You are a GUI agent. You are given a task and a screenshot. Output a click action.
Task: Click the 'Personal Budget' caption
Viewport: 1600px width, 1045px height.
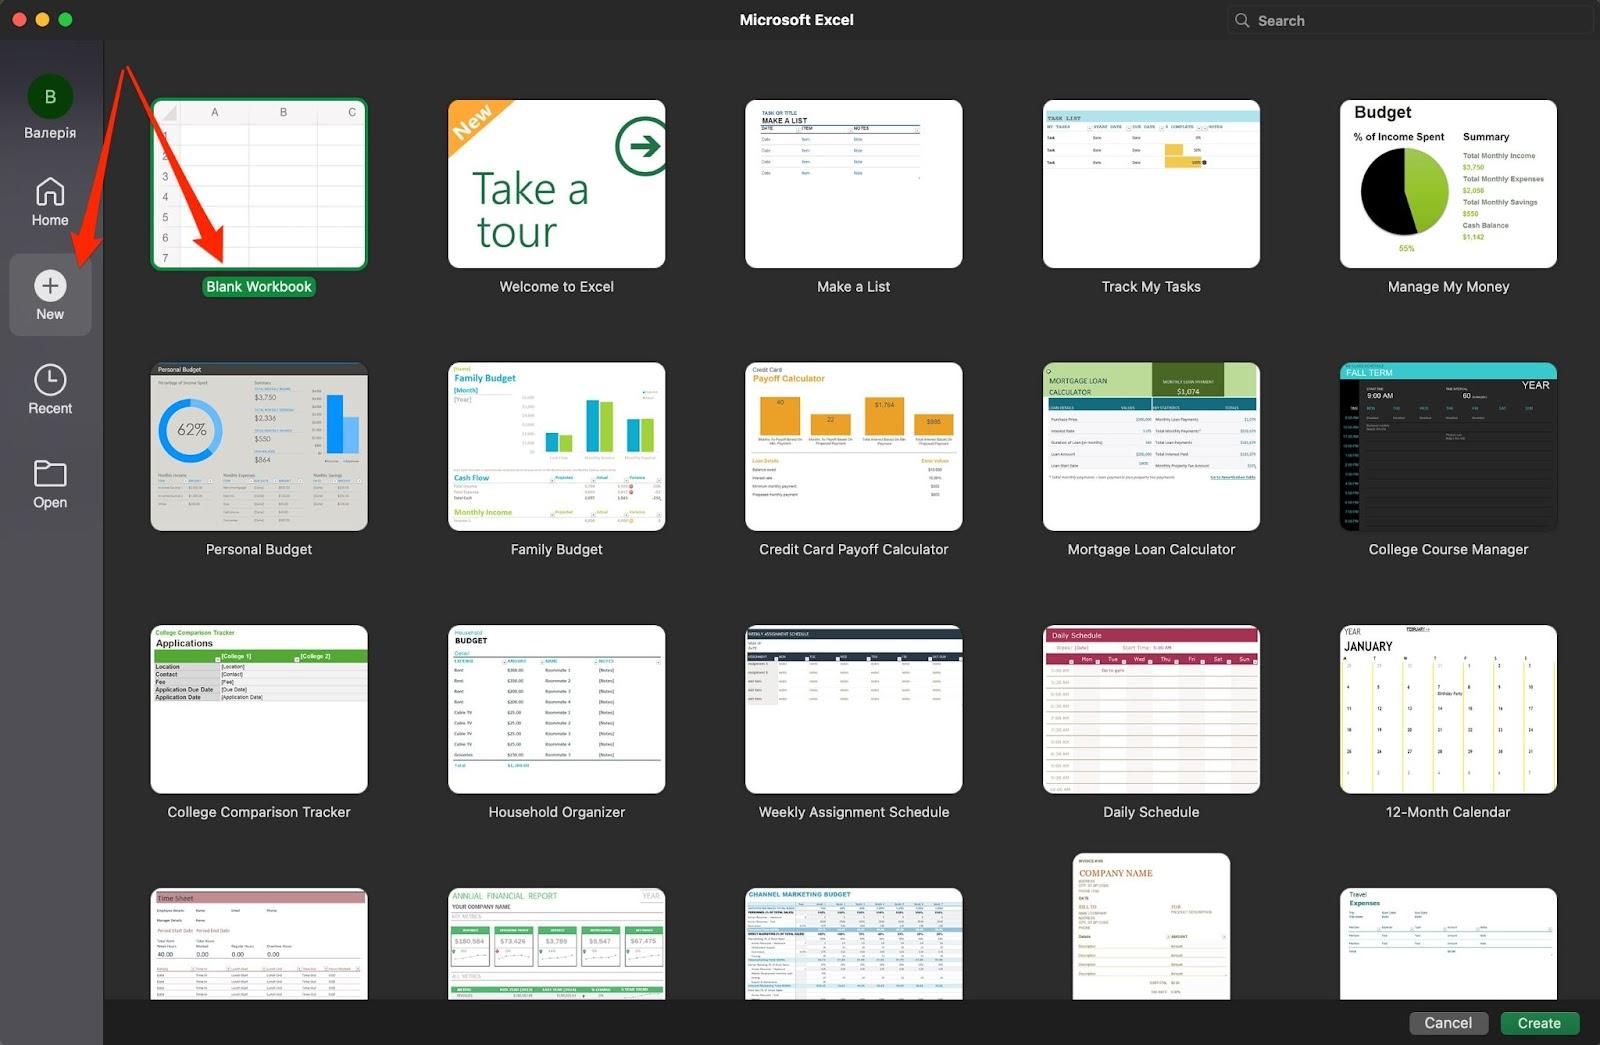[x=259, y=550]
